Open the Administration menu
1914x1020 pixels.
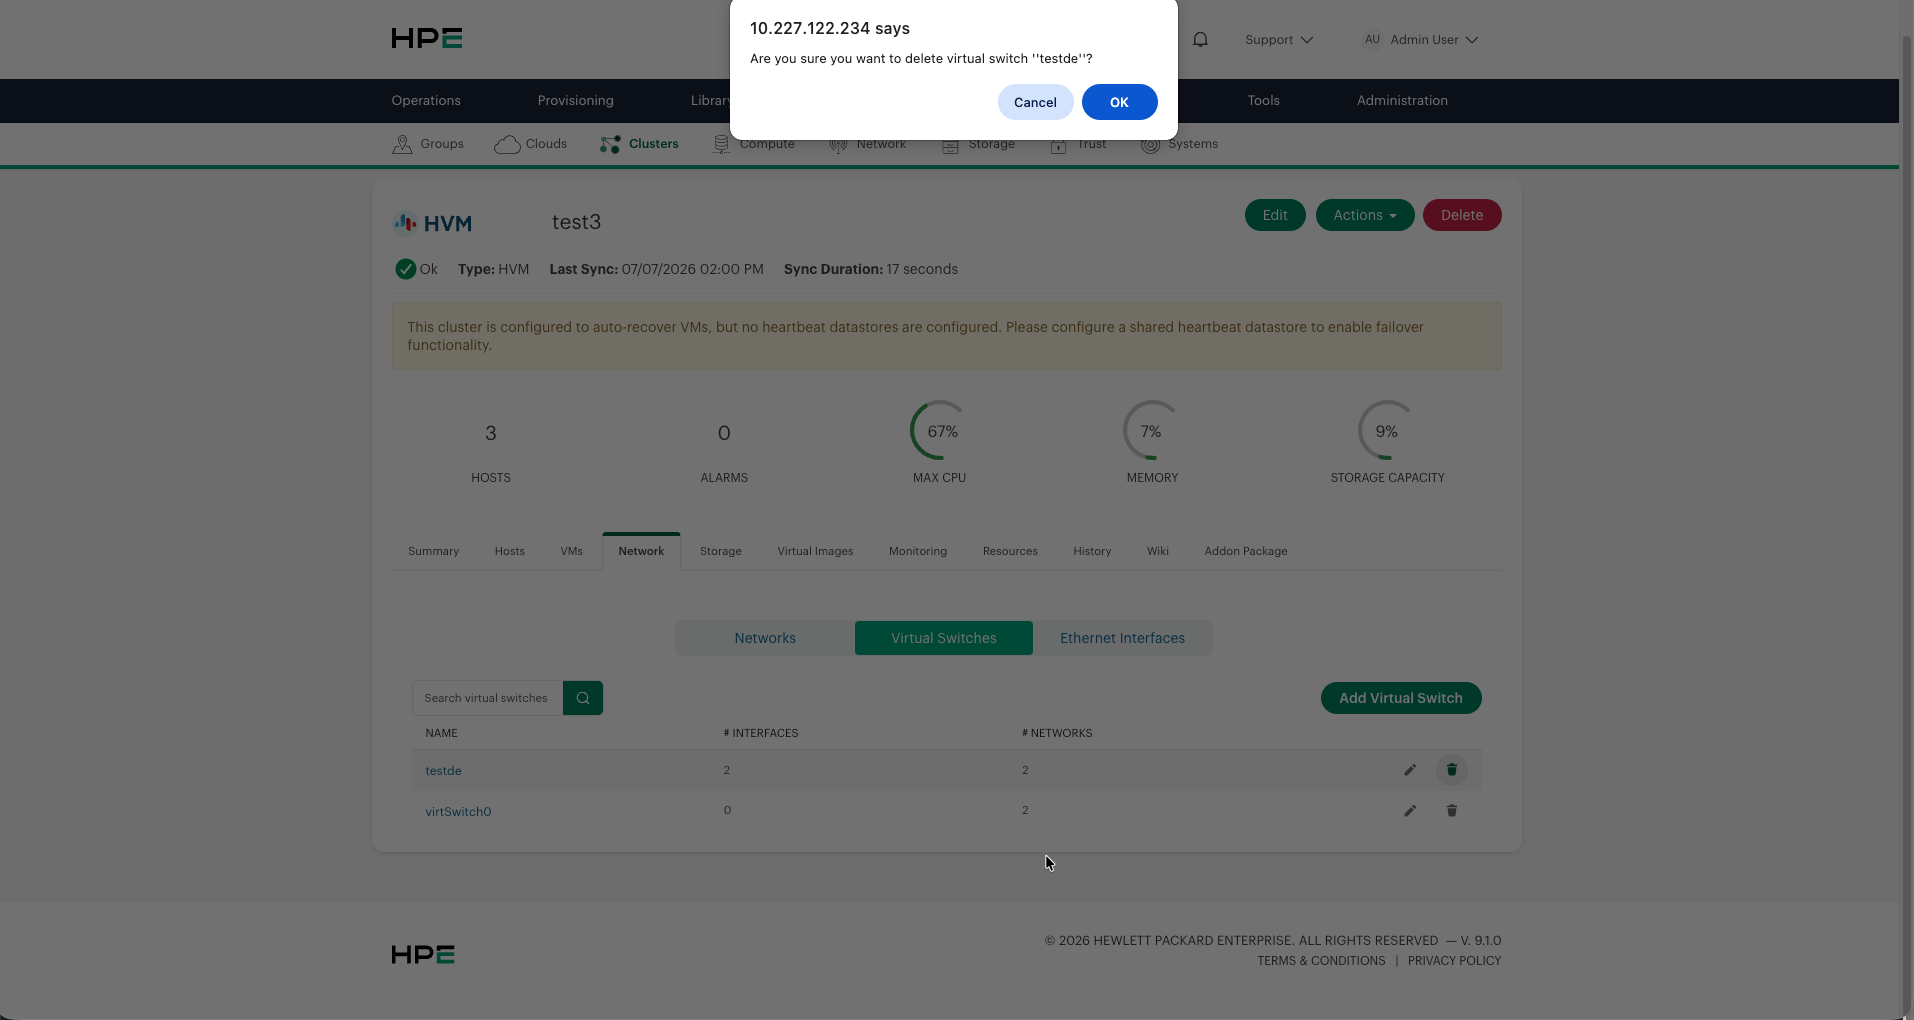point(1402,101)
